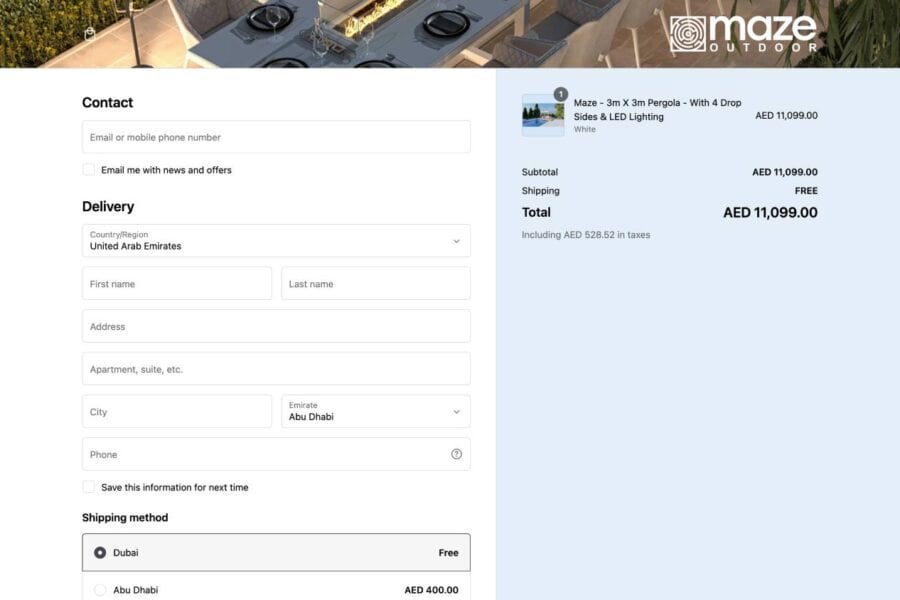Select the Address input field
The width and height of the screenshot is (900, 600).
point(275,327)
